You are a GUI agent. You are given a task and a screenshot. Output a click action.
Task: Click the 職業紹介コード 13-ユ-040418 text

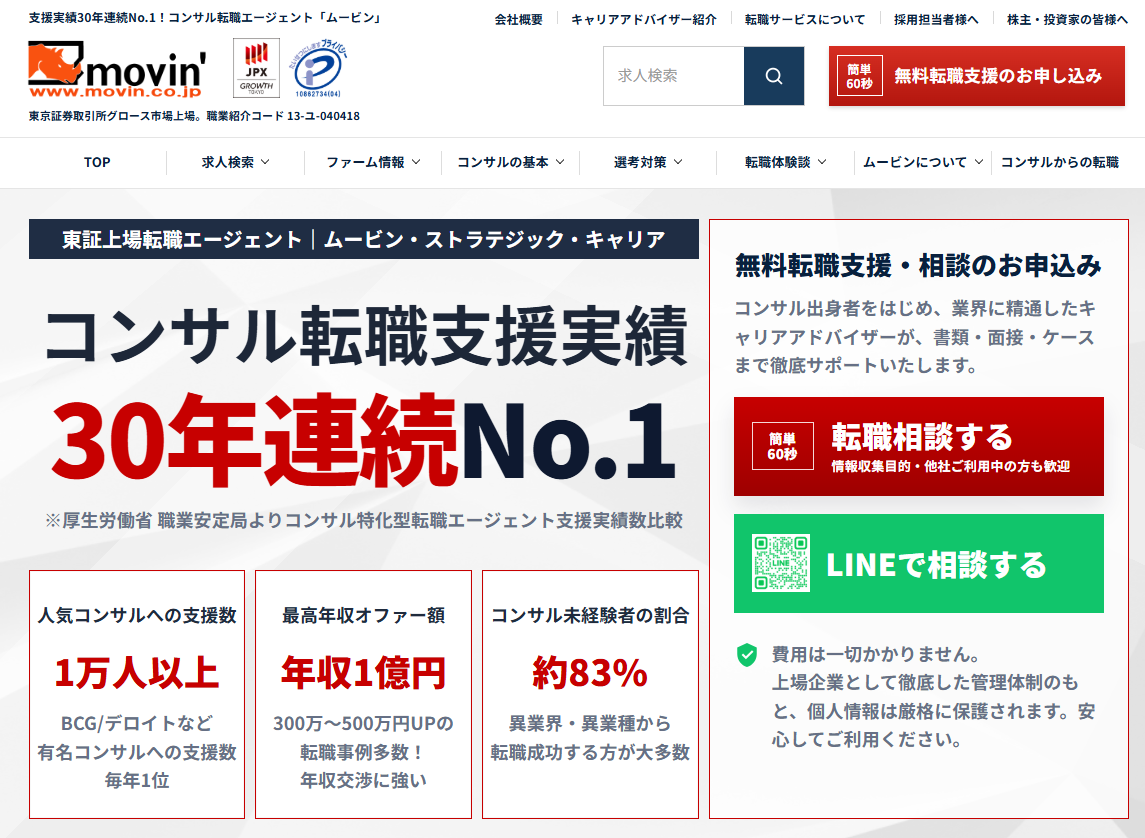[x=283, y=115]
